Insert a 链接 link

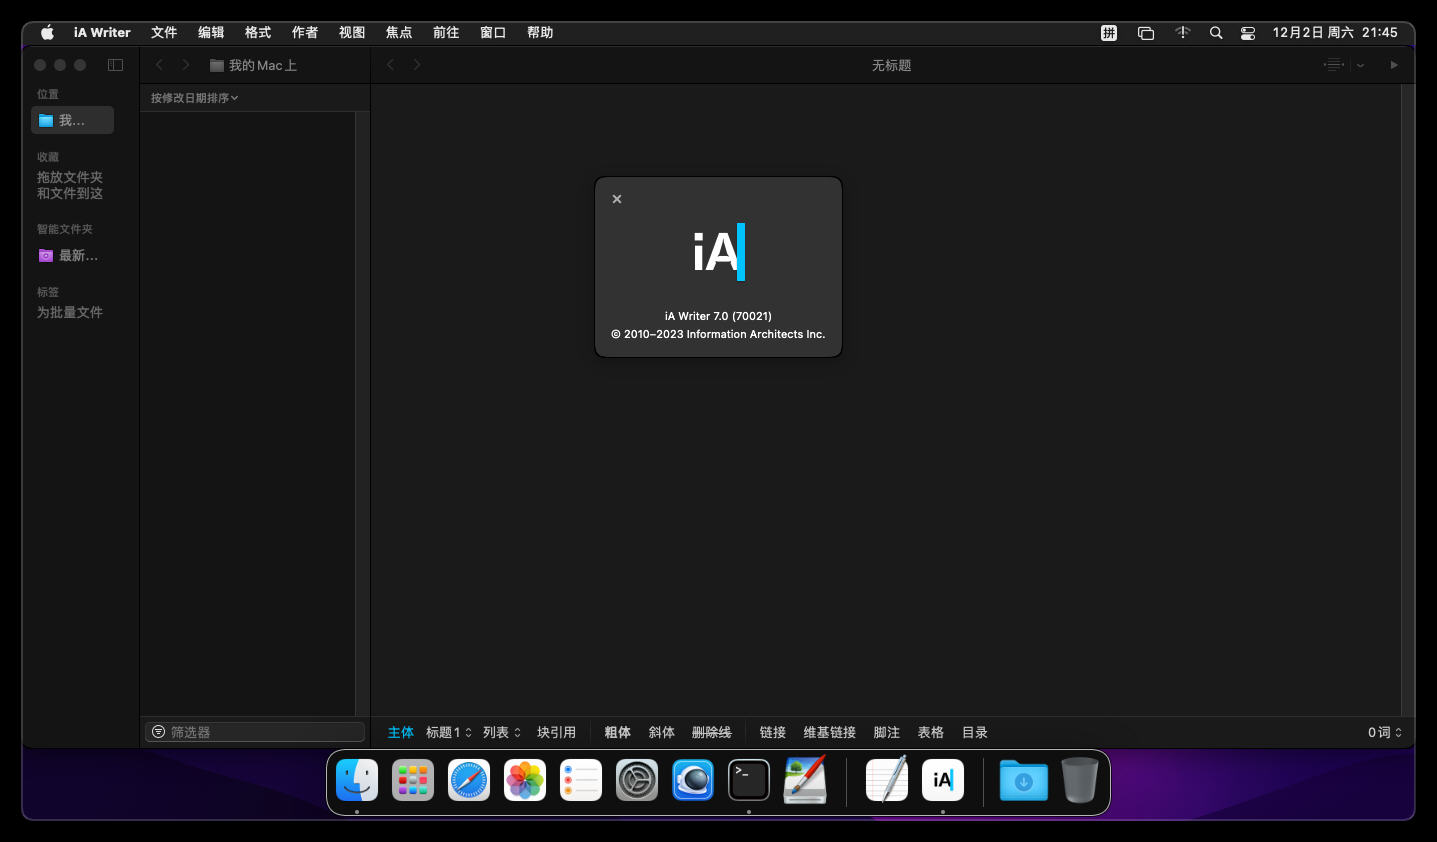pyautogui.click(x=773, y=732)
